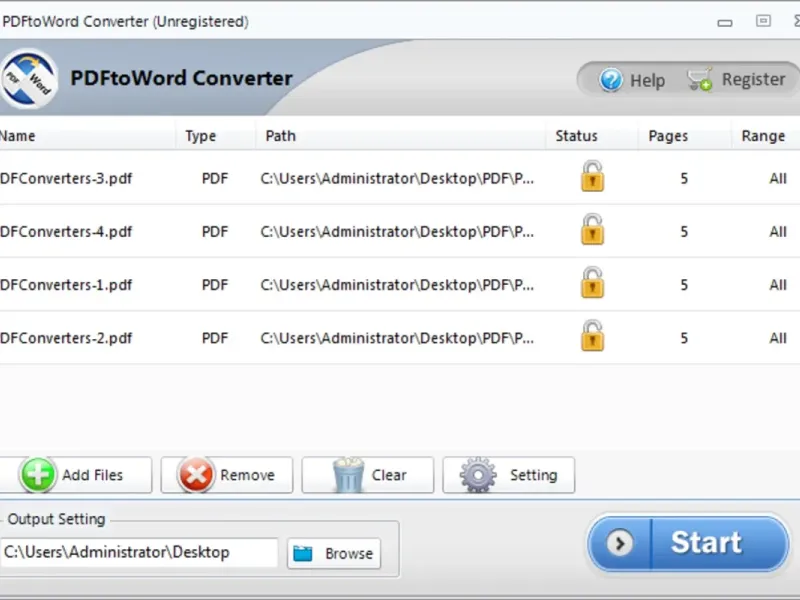Click the PDF type cell of DFConverters-2.pdf

215,338
